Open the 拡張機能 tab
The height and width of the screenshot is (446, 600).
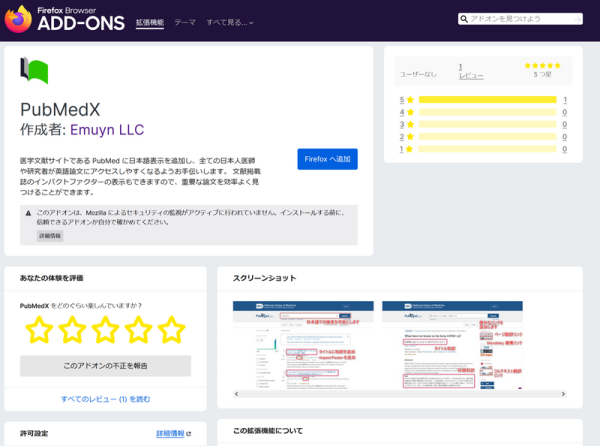150,23
